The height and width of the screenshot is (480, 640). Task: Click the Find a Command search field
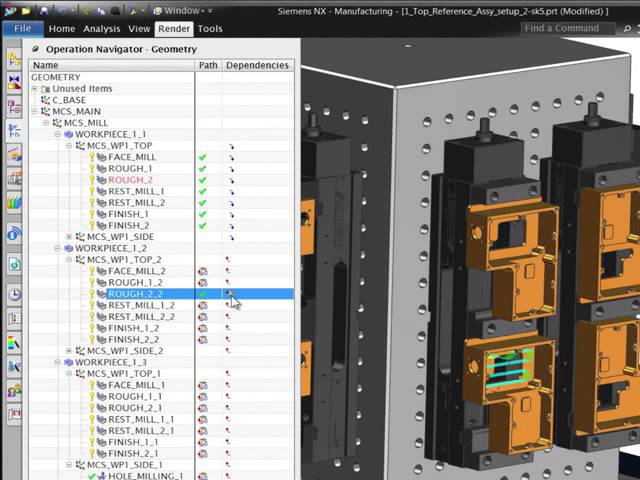[568, 29]
